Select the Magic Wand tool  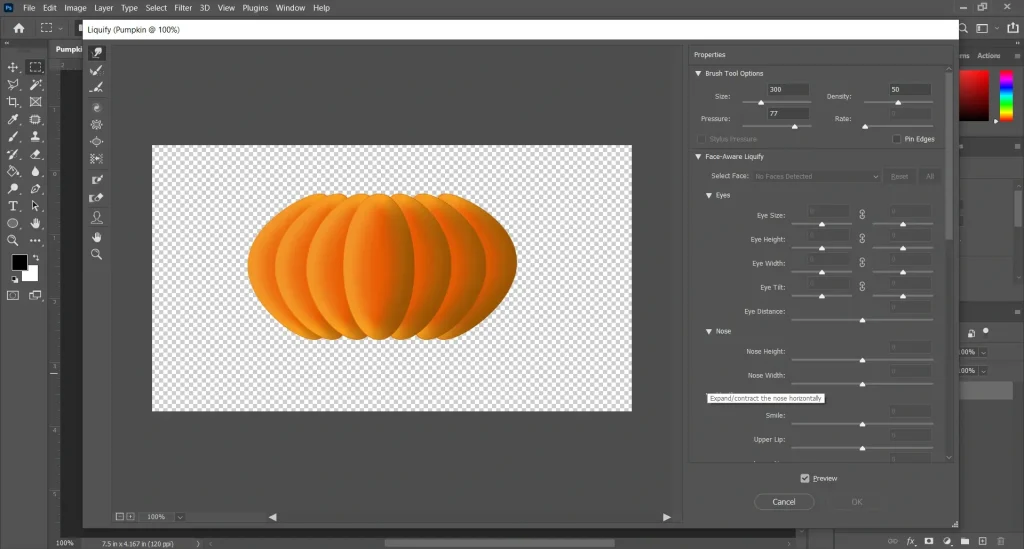(35, 84)
